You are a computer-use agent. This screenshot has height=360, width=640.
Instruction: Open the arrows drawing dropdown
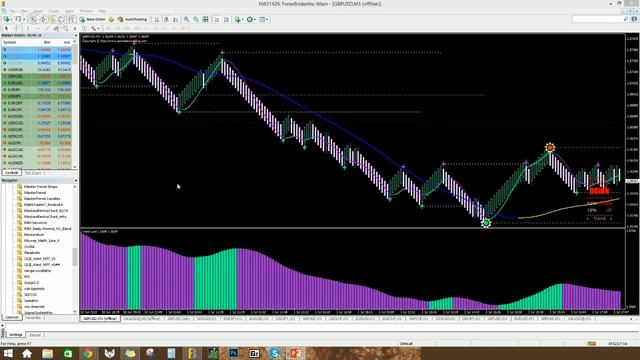pos(95,28)
